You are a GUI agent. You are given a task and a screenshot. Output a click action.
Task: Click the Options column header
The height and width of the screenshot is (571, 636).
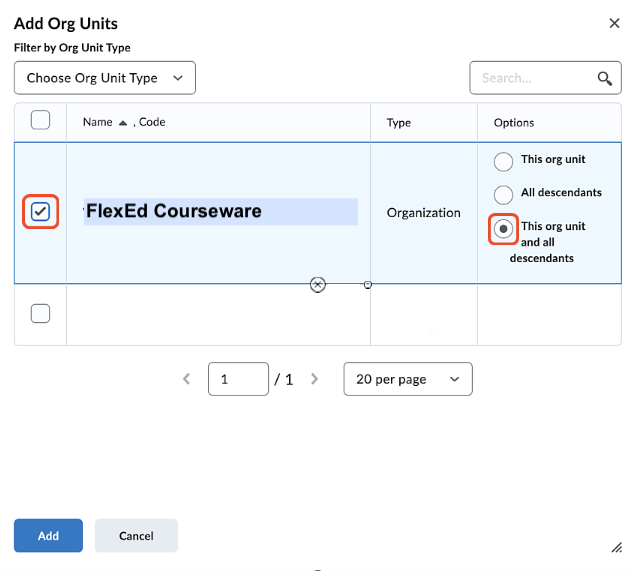click(x=514, y=122)
